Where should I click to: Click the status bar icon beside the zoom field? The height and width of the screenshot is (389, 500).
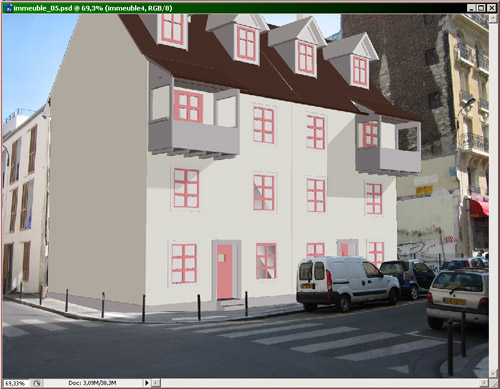click(37, 383)
